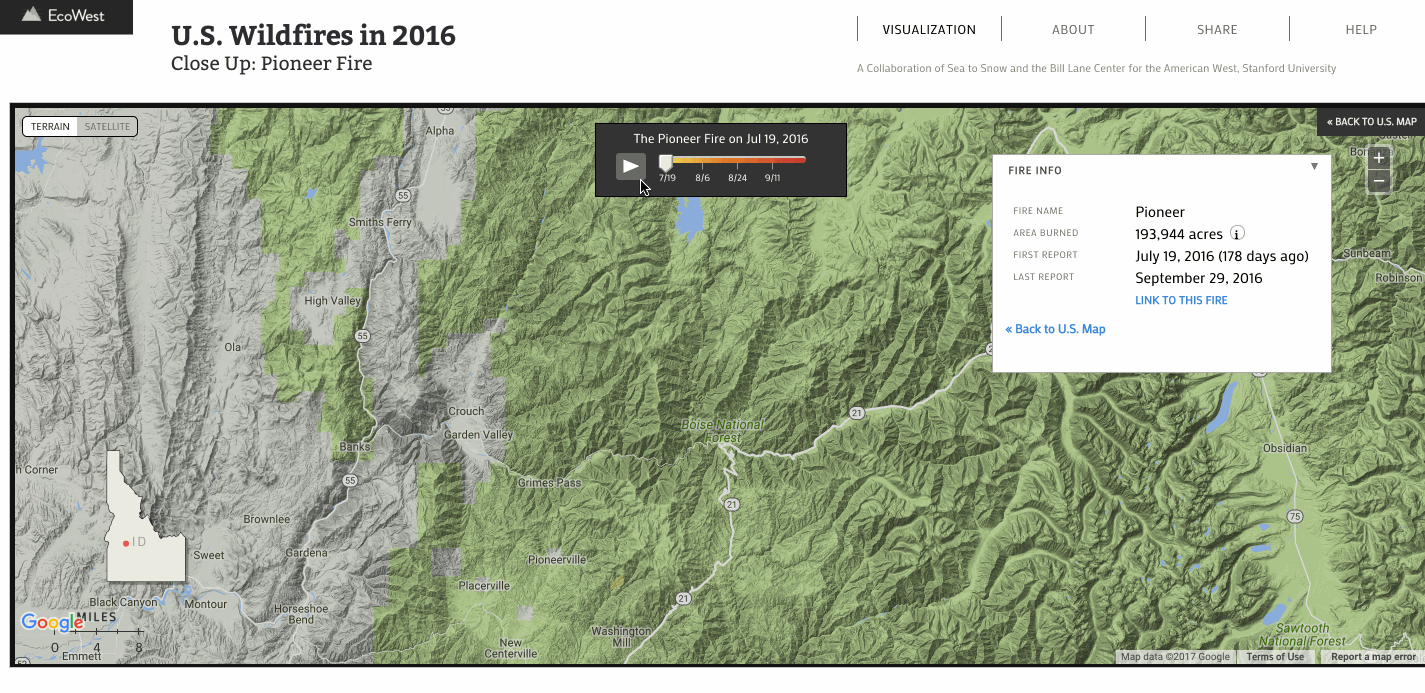Open the About page
1425x693 pixels.
point(1073,30)
